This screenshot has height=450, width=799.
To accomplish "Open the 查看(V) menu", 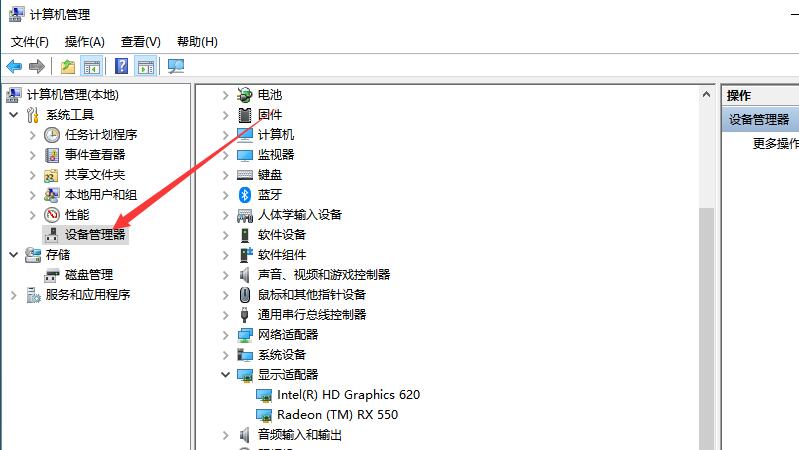I will pos(141,42).
